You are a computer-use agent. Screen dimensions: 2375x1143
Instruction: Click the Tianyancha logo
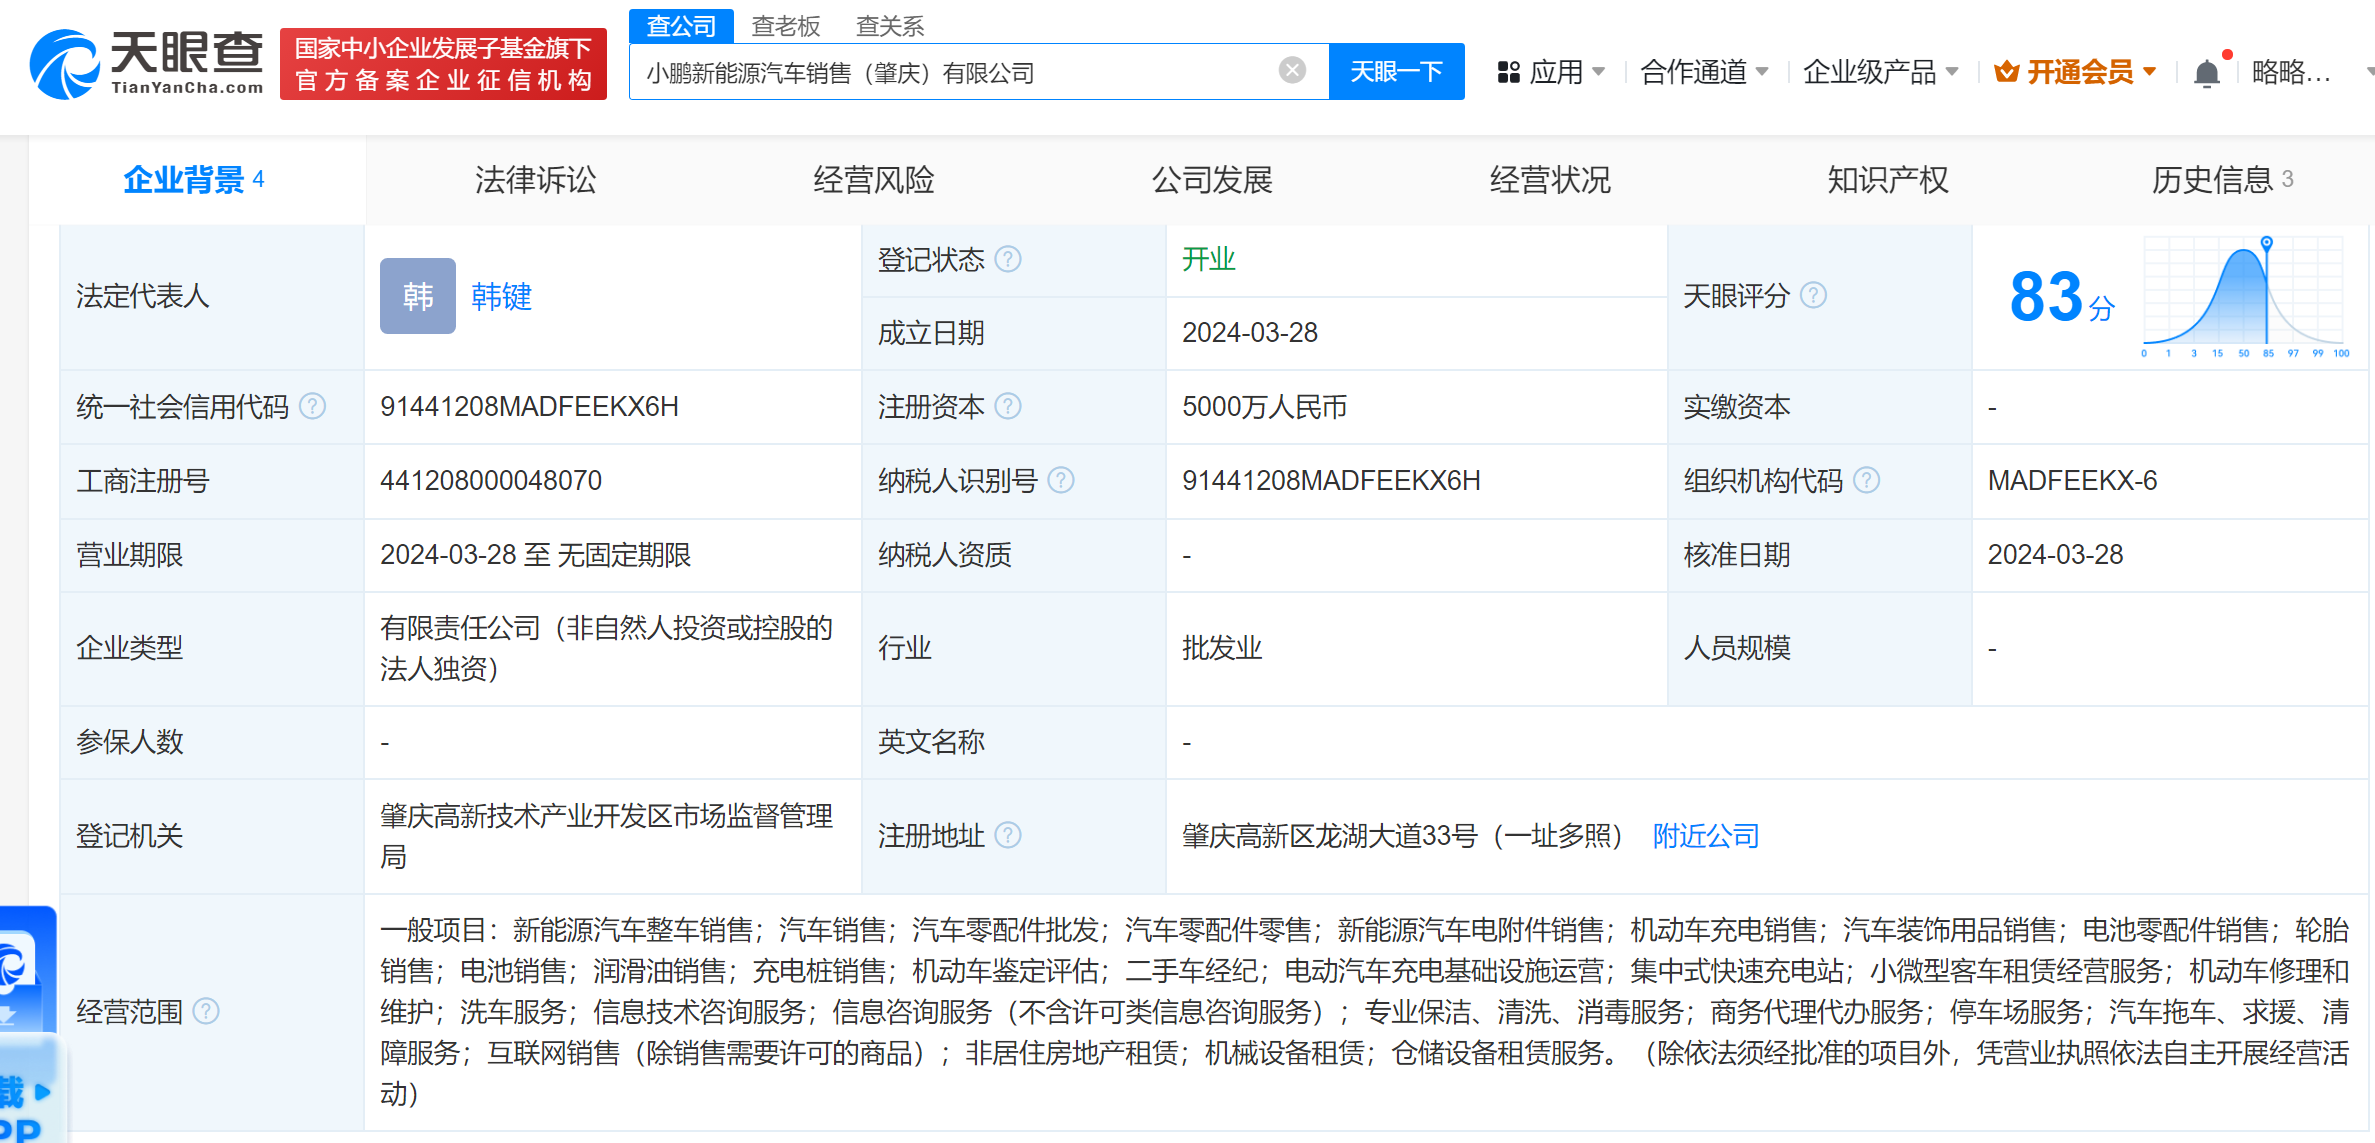pos(147,63)
